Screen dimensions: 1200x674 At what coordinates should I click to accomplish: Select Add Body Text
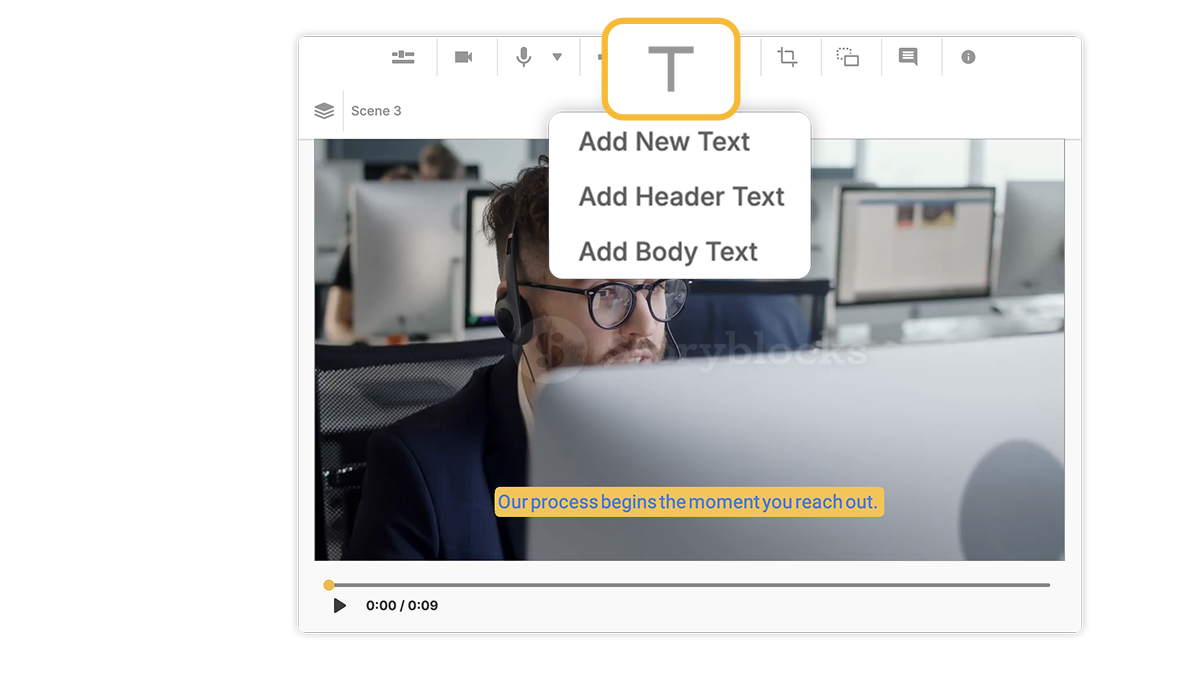click(x=668, y=252)
